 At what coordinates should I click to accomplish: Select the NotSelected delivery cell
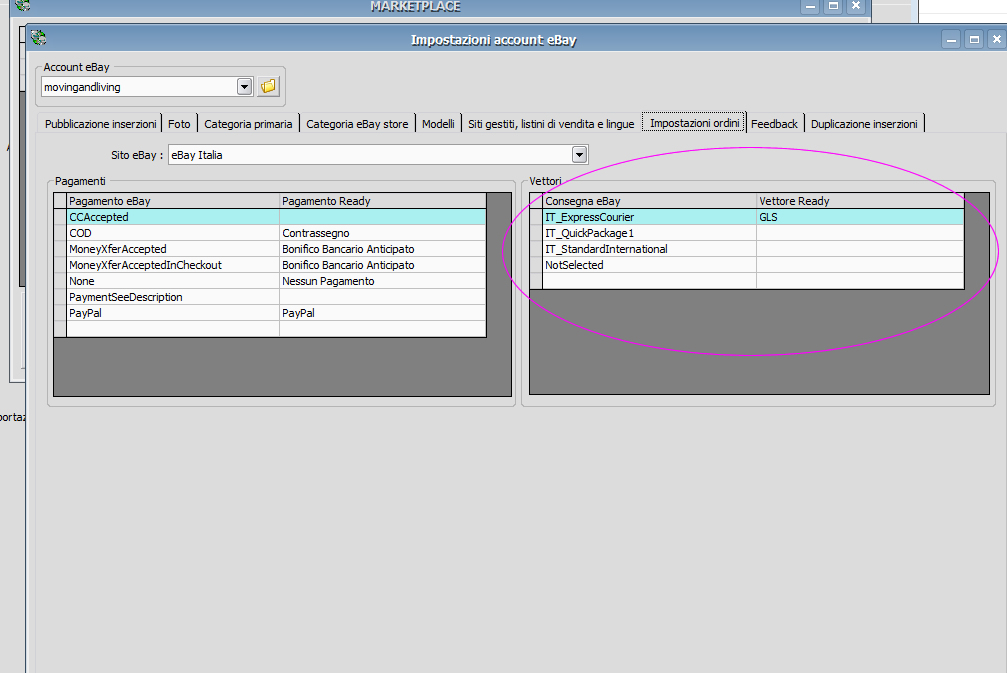coord(649,265)
